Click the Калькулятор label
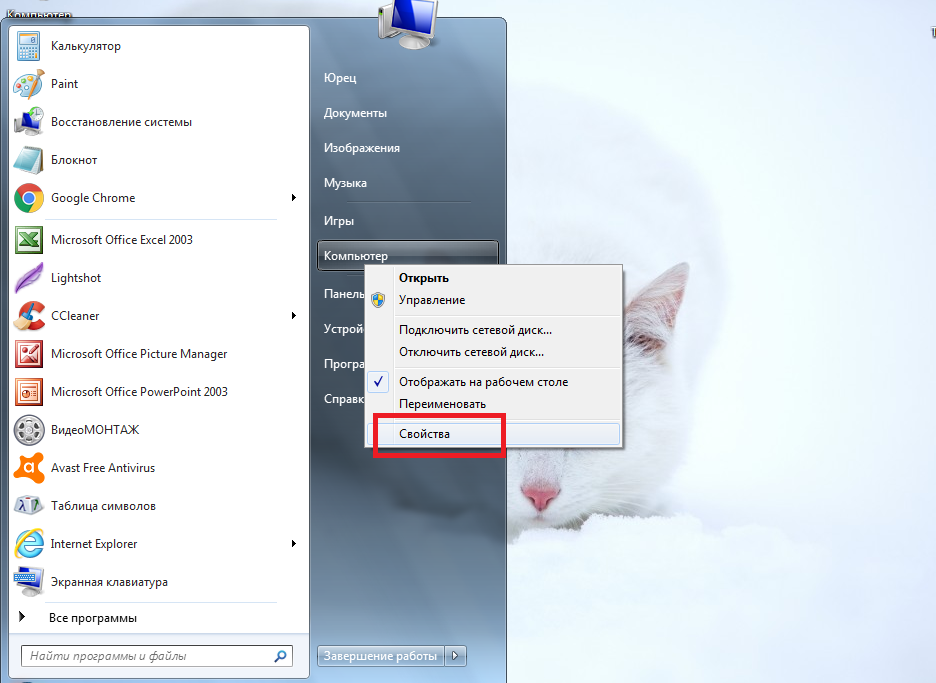This screenshot has width=936, height=683. (x=86, y=46)
